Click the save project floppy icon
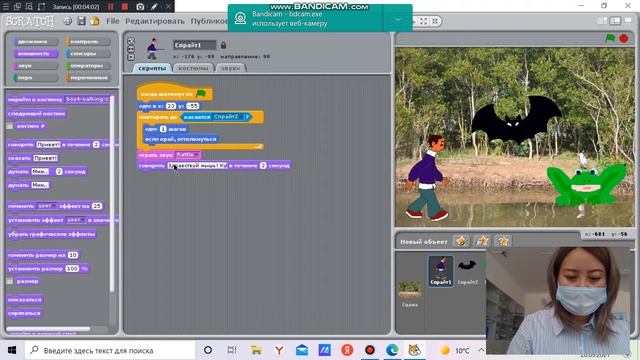 82,21
